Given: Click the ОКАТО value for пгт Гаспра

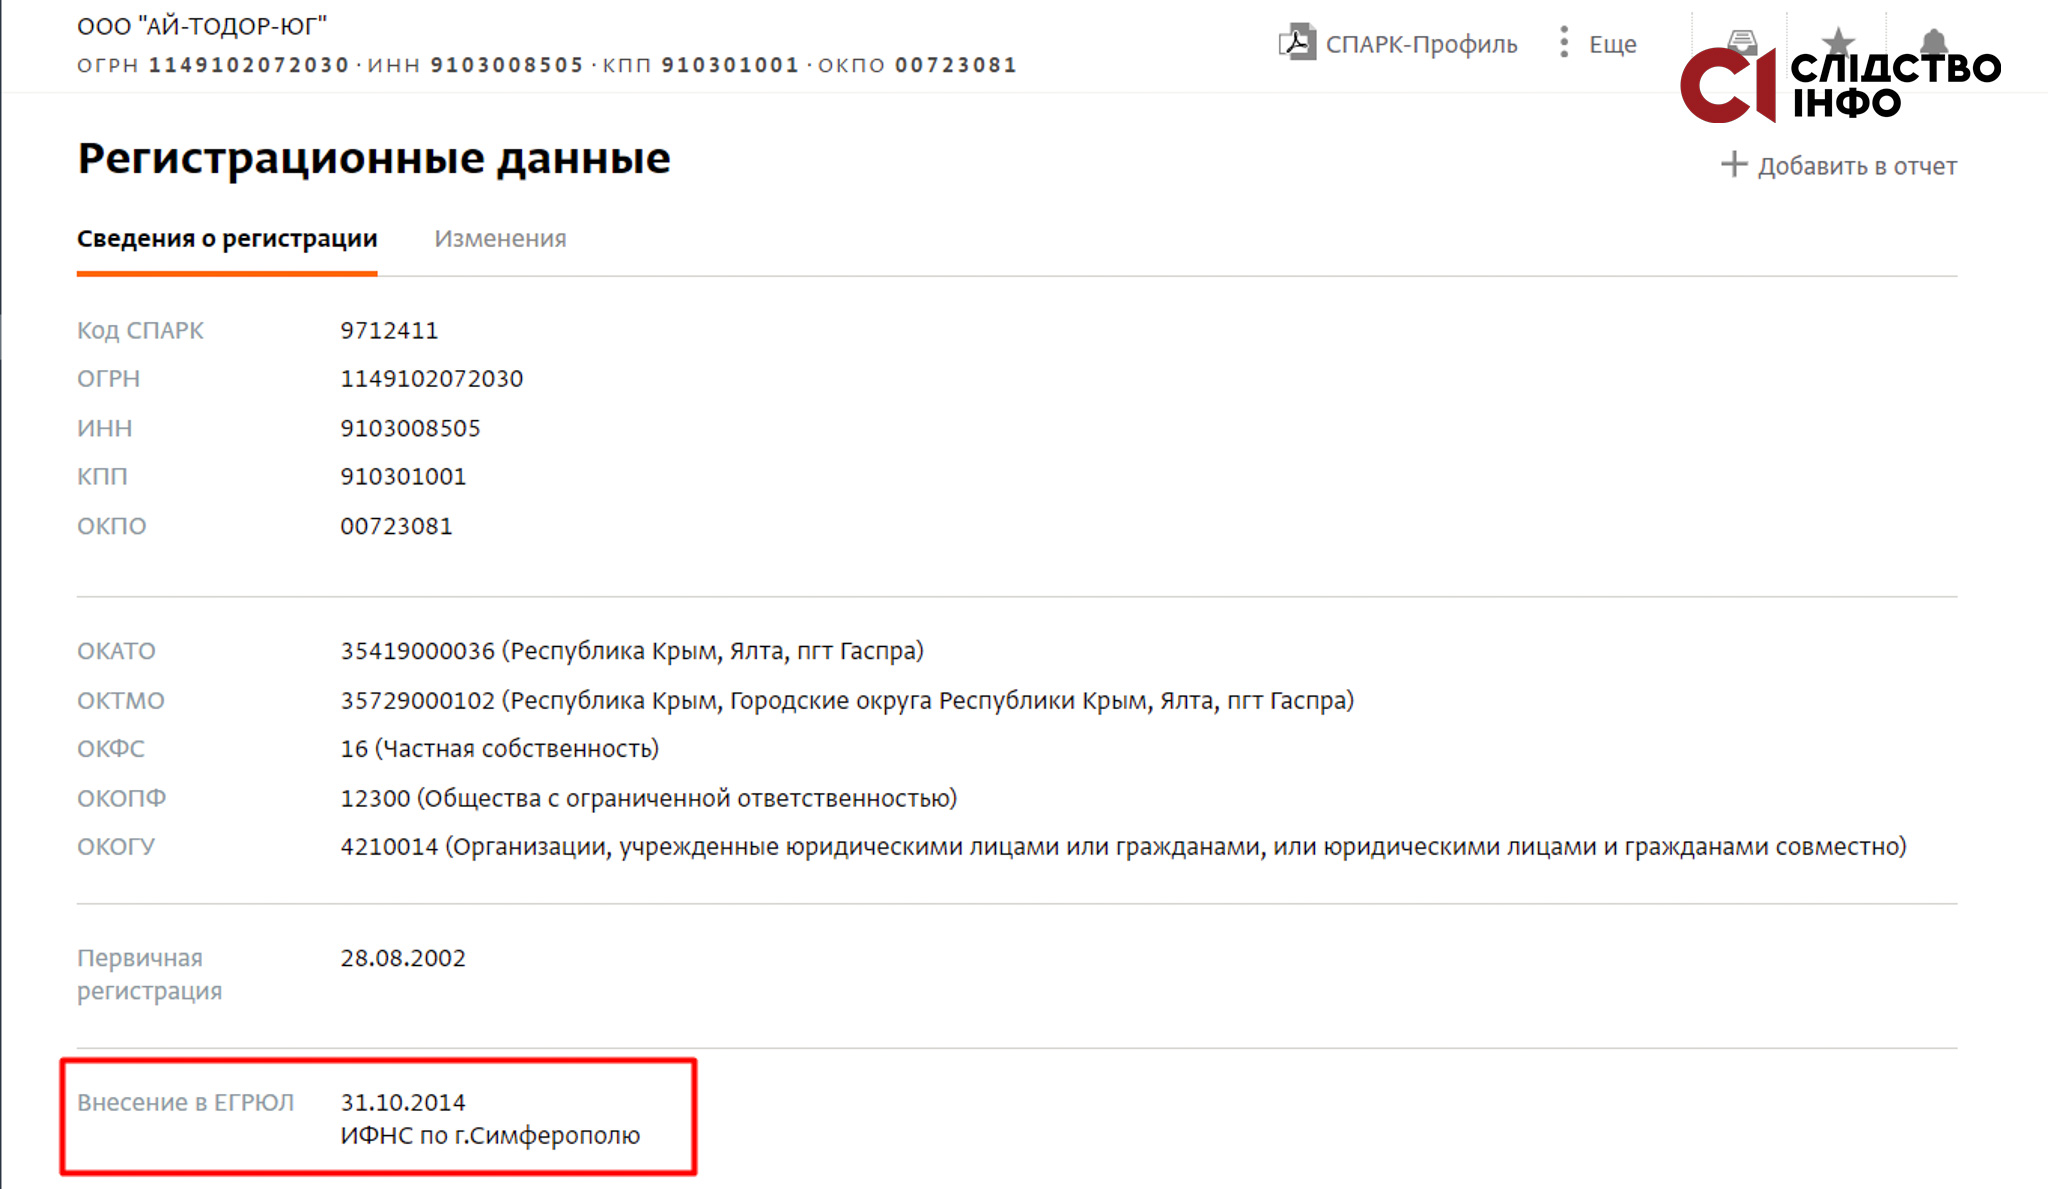Looking at the screenshot, I should pyautogui.click(x=632, y=651).
